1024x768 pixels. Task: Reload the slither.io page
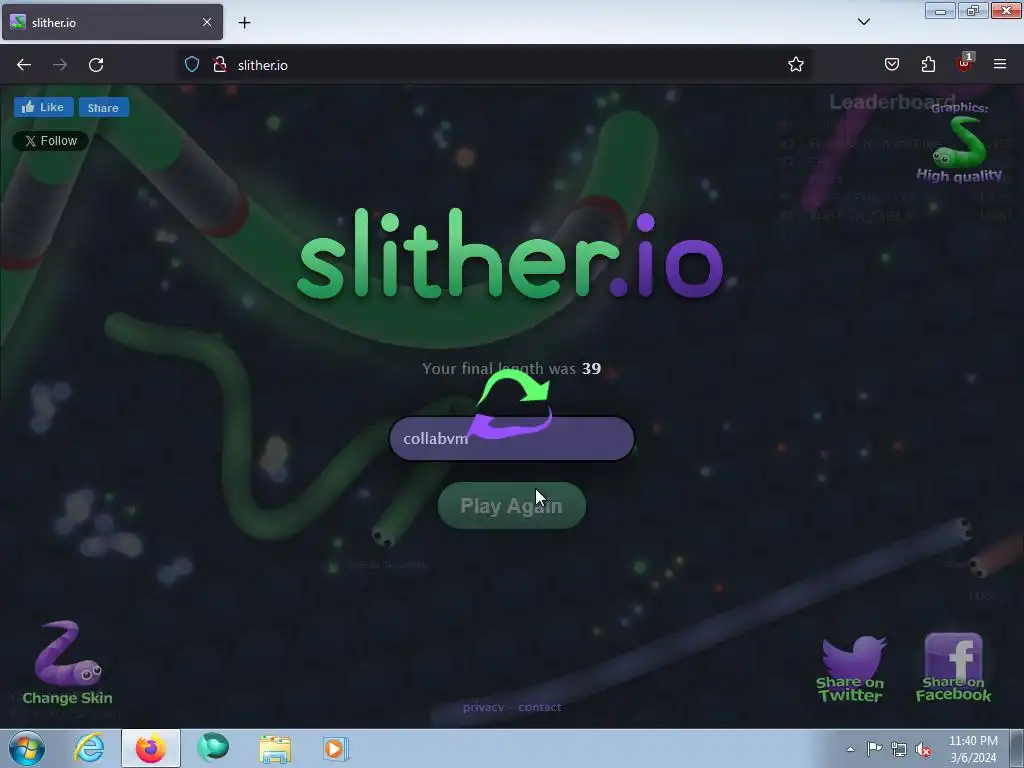point(96,65)
